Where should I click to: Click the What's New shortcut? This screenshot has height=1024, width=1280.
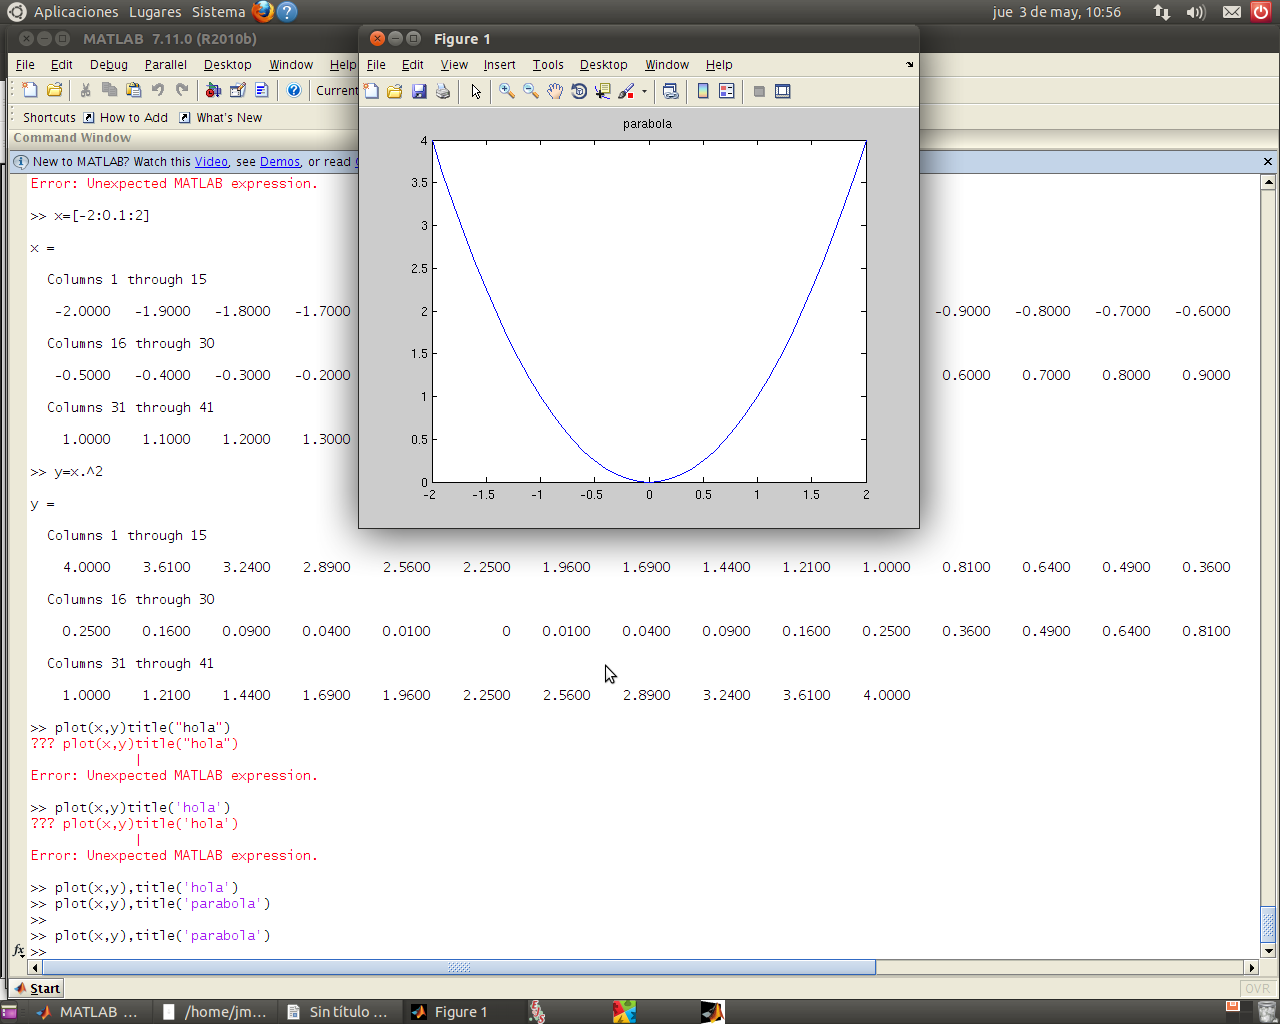[x=229, y=117]
